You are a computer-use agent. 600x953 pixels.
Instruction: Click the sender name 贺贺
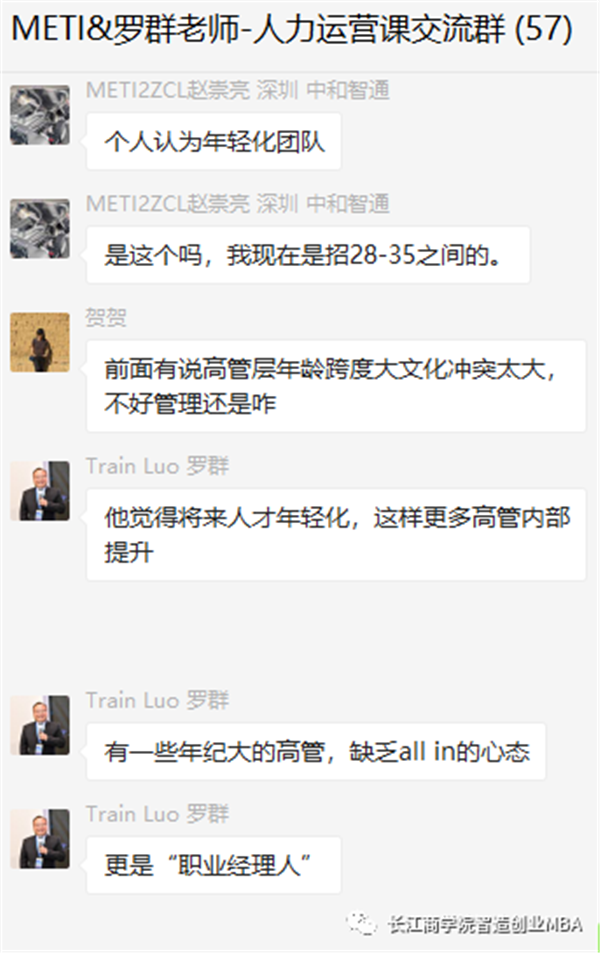point(106,317)
